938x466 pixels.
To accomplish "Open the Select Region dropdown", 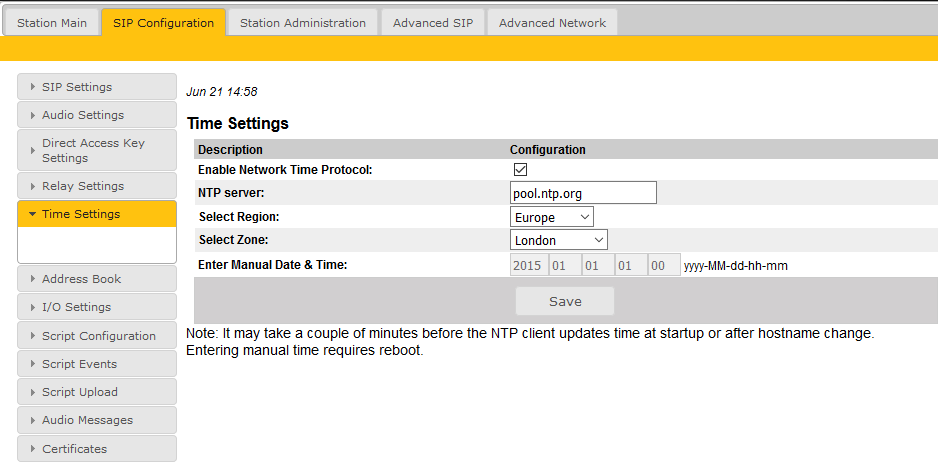I will 551,217.
